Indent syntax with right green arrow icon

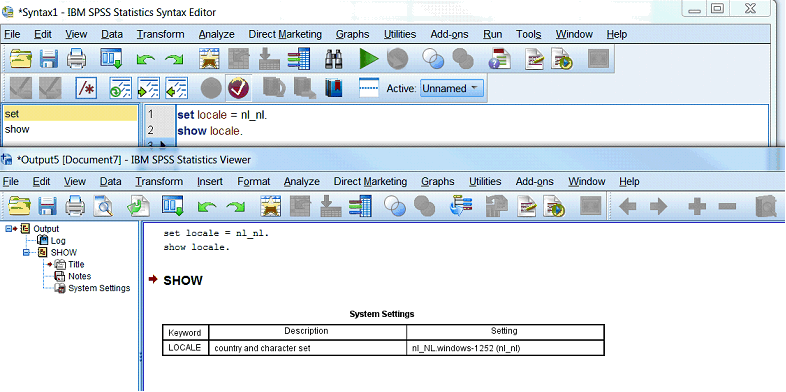[x=148, y=89]
